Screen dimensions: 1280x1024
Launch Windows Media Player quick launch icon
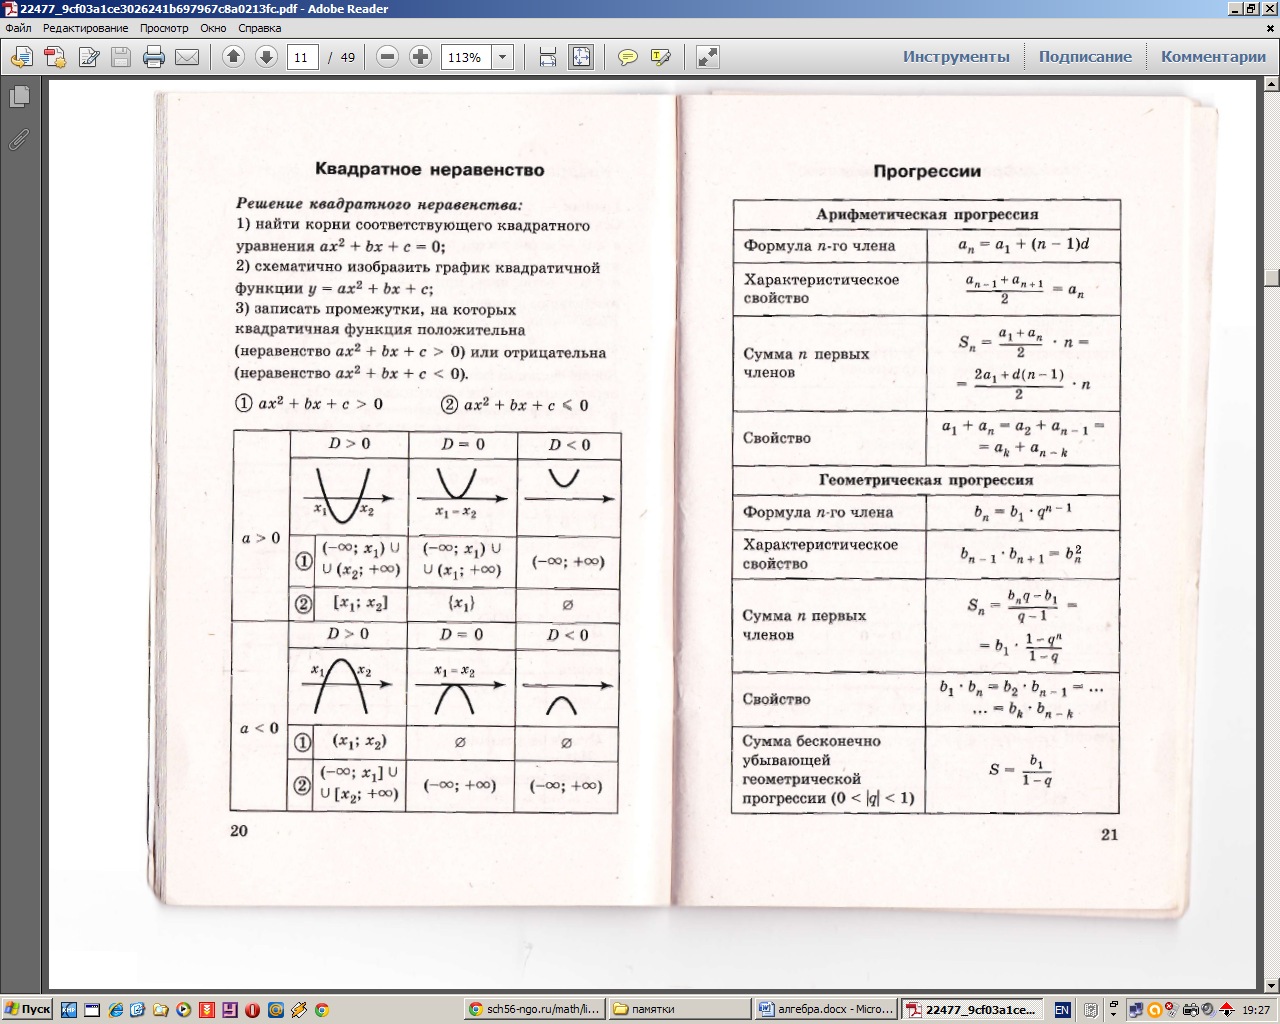183,1010
